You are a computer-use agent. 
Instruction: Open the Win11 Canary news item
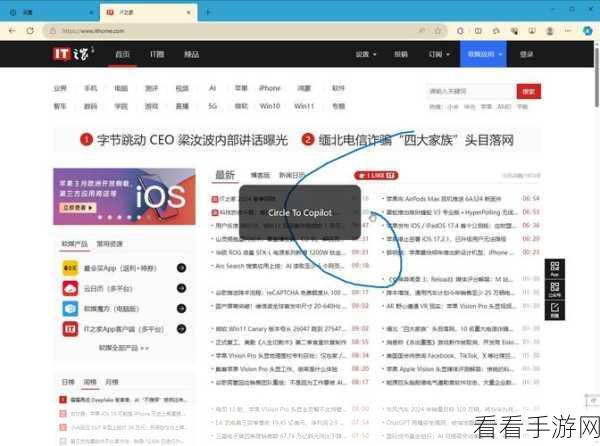coord(279,329)
